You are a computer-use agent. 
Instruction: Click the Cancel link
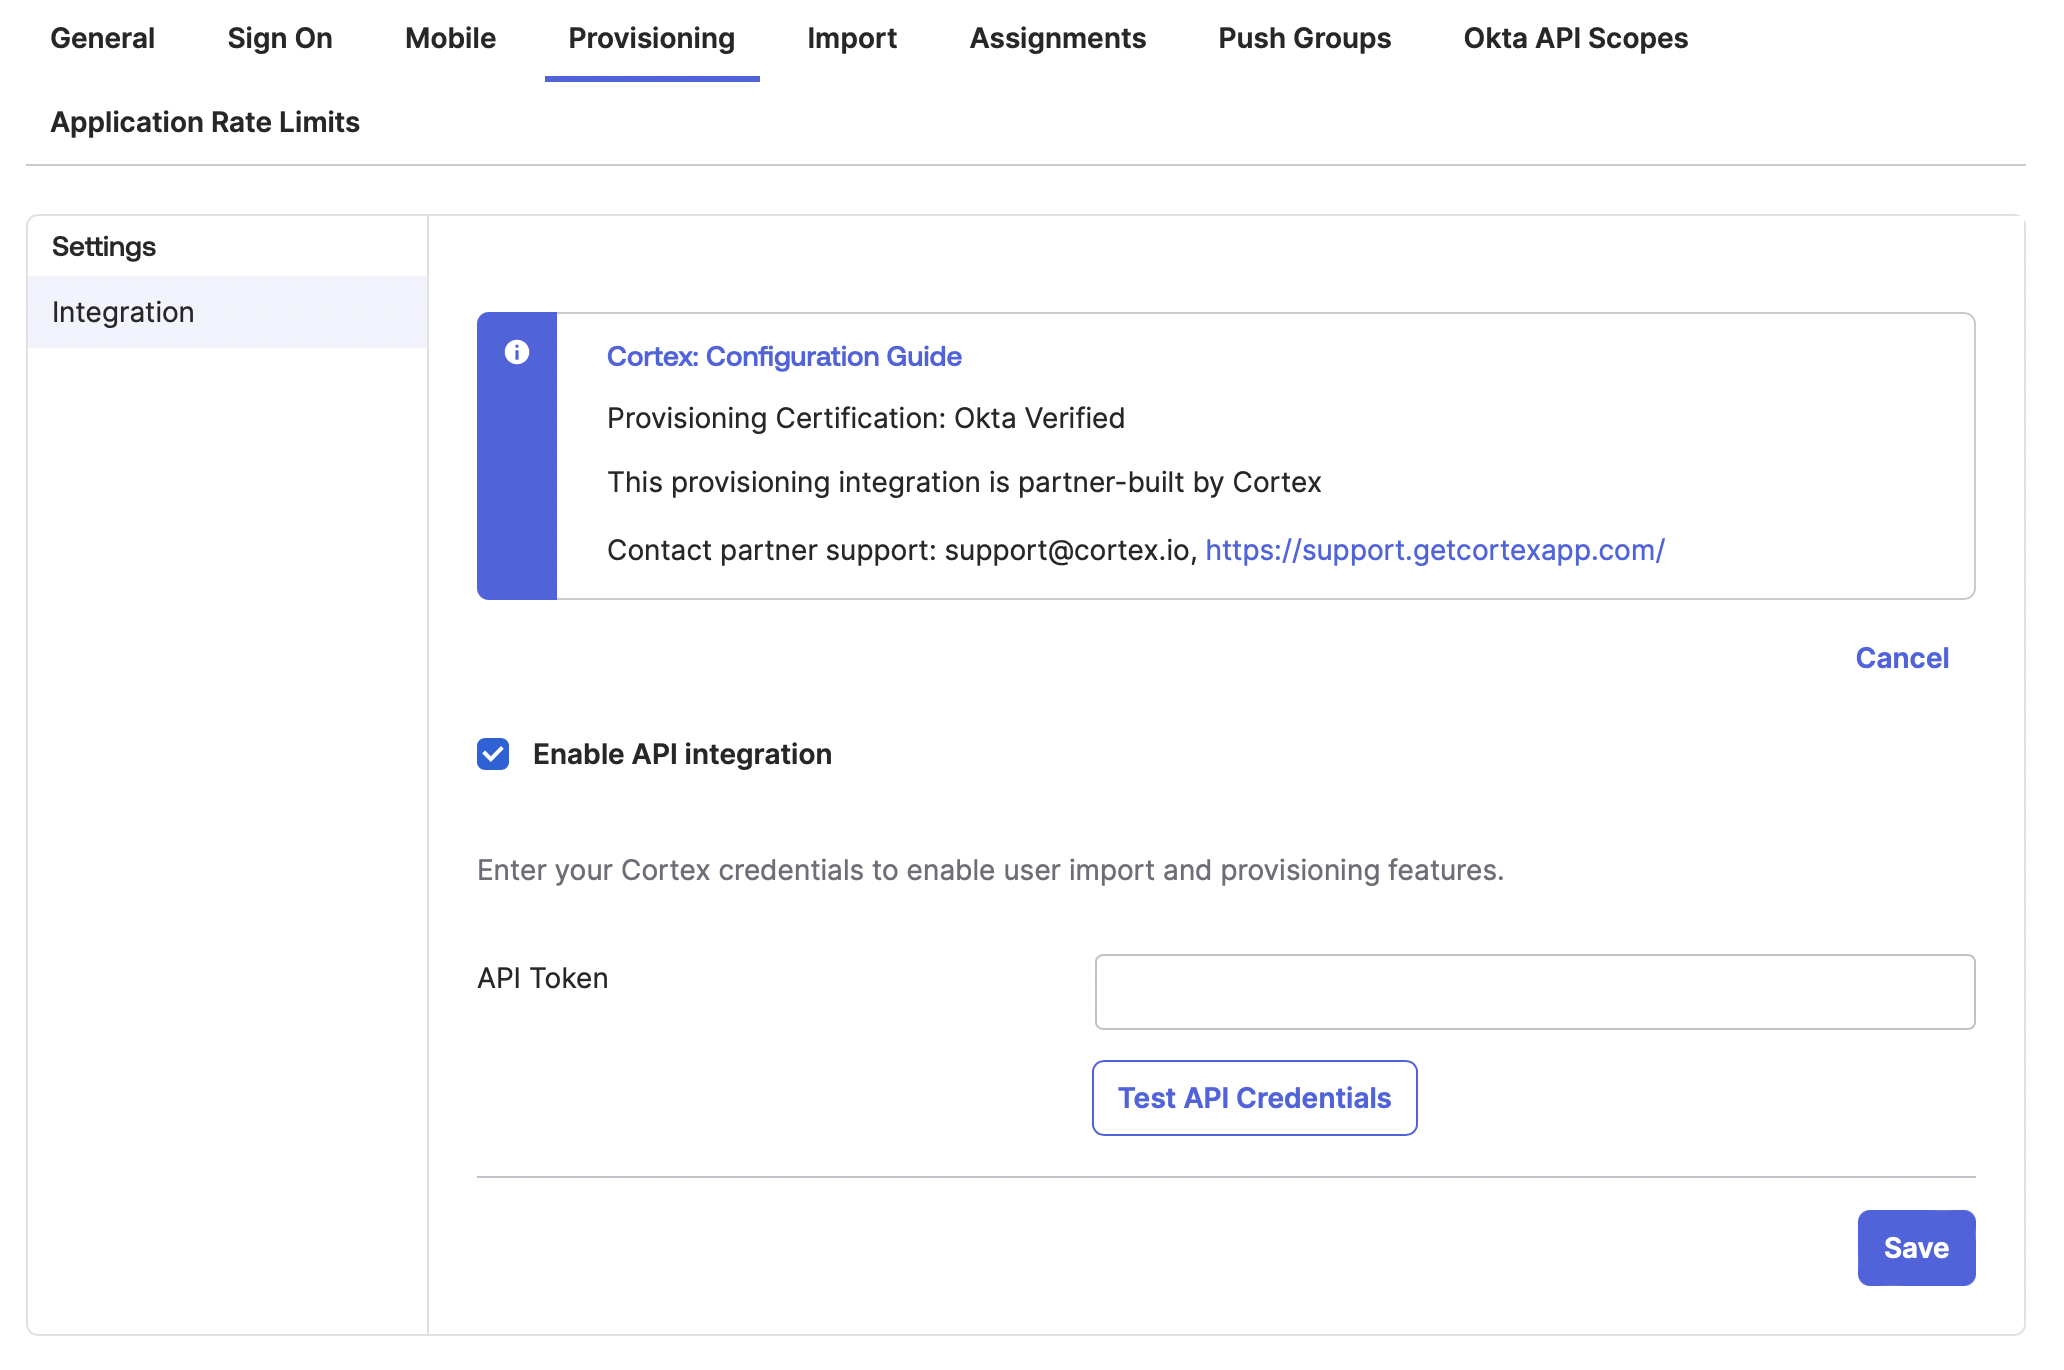[1902, 658]
